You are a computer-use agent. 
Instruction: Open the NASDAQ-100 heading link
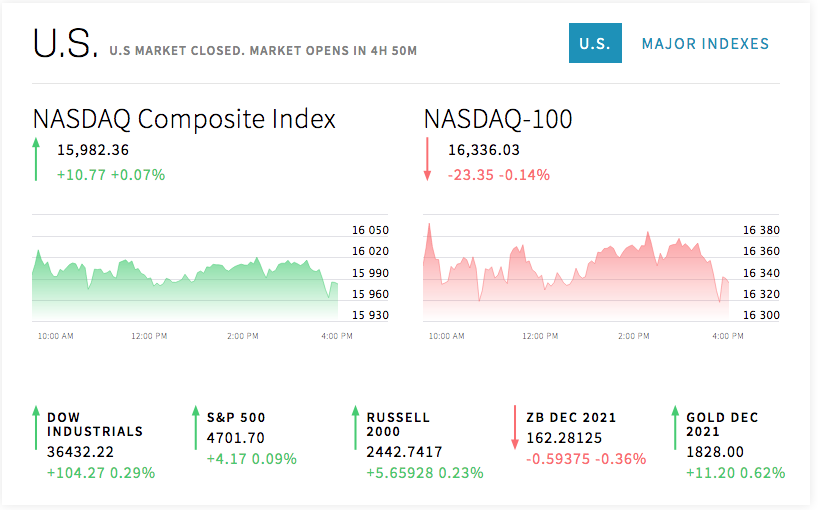498,119
